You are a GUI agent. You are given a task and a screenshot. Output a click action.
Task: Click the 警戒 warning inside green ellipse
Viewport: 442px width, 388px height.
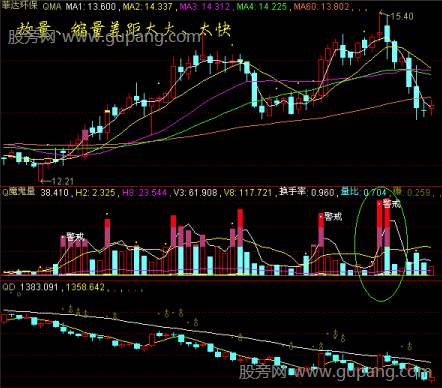[392, 203]
